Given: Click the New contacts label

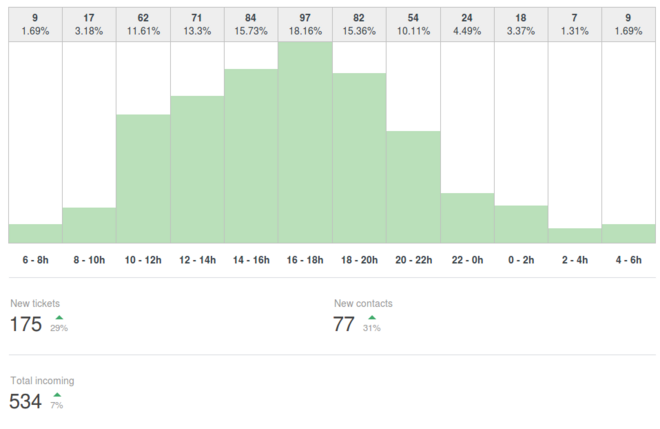Looking at the screenshot, I should [x=363, y=303].
